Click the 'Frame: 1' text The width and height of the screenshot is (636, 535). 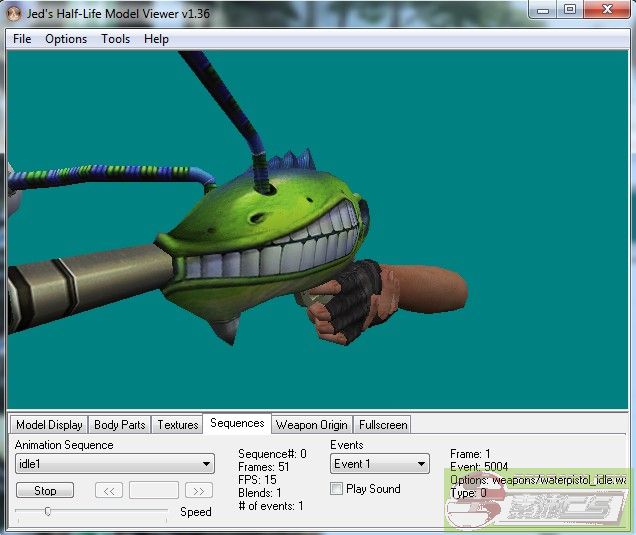(470, 453)
